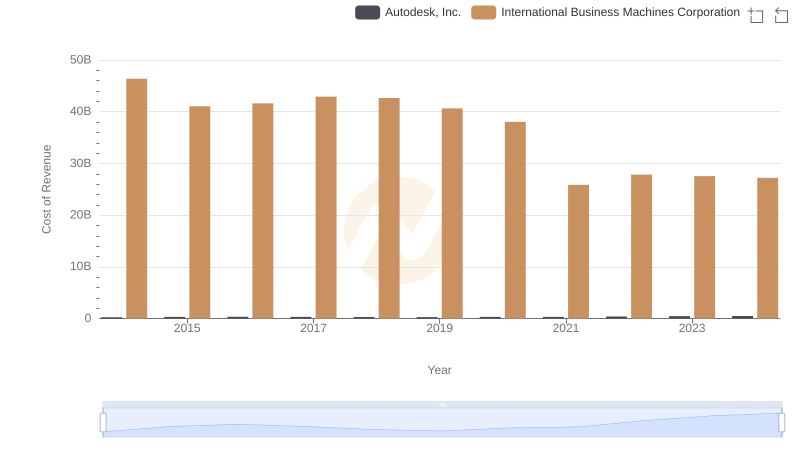Click the 50B y-axis label
Viewport: 800px width, 461px height.
point(81,60)
